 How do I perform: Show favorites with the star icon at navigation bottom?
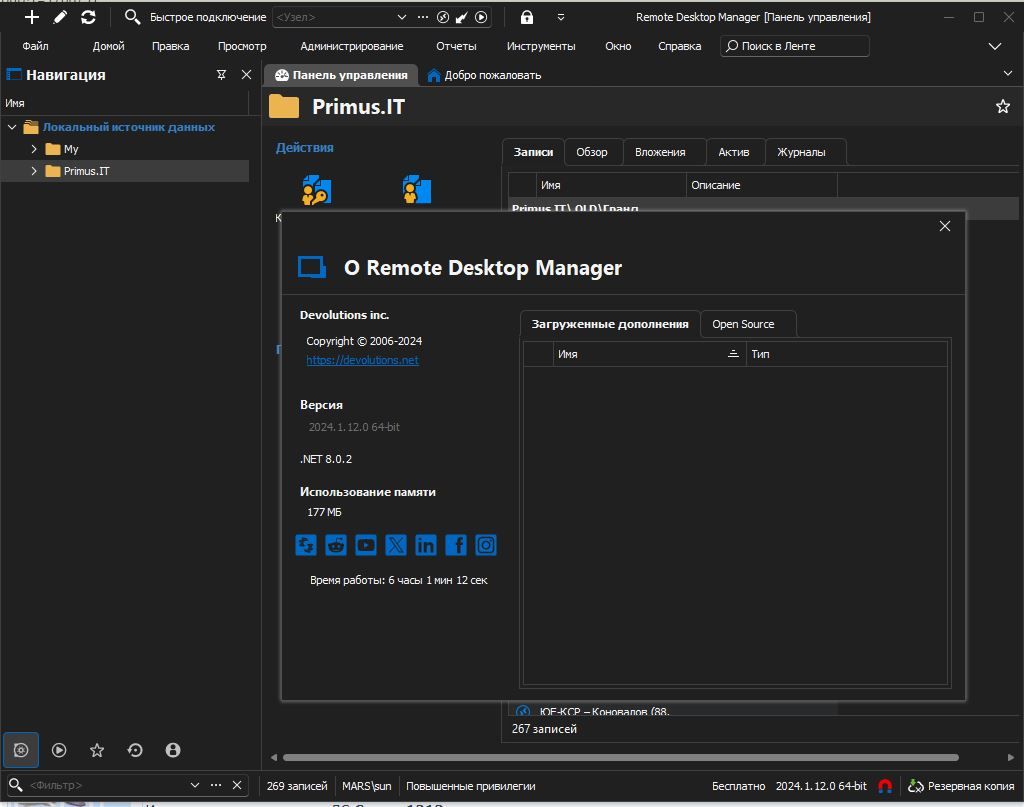[97, 750]
